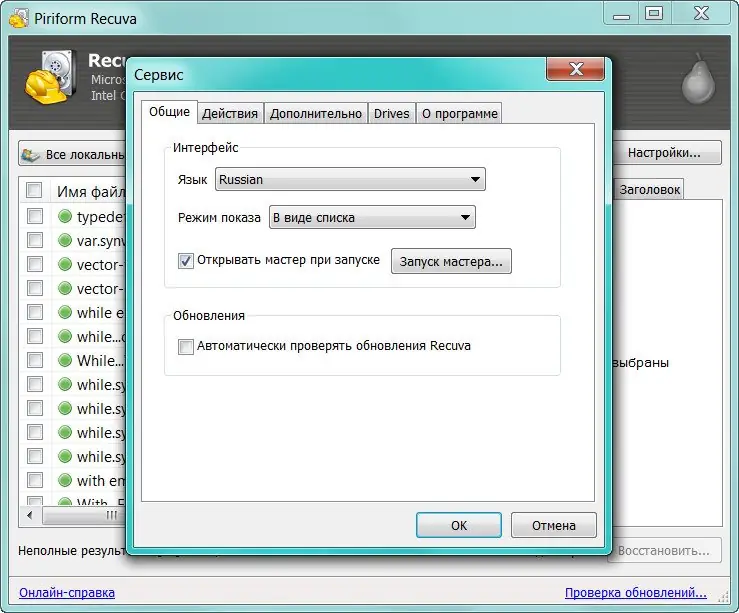
Task: Select the 'typede' file name
Action: click(101, 217)
